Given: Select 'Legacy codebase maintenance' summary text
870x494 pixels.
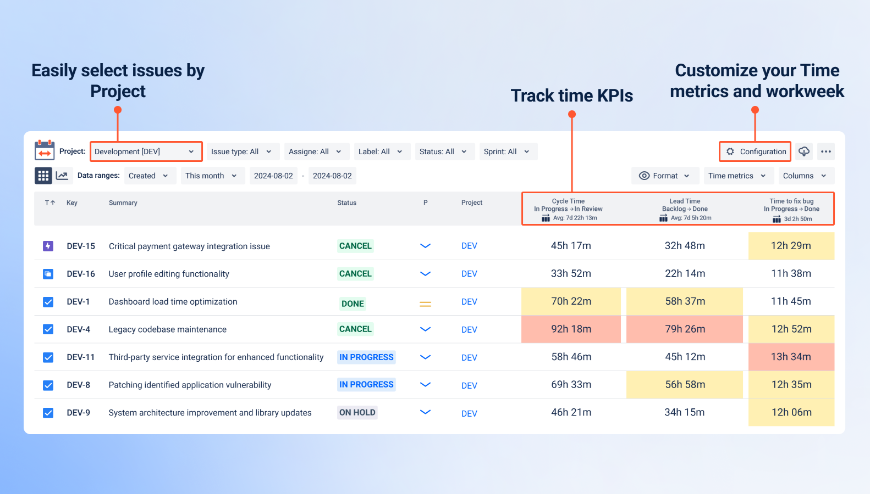Looking at the screenshot, I should point(168,329).
